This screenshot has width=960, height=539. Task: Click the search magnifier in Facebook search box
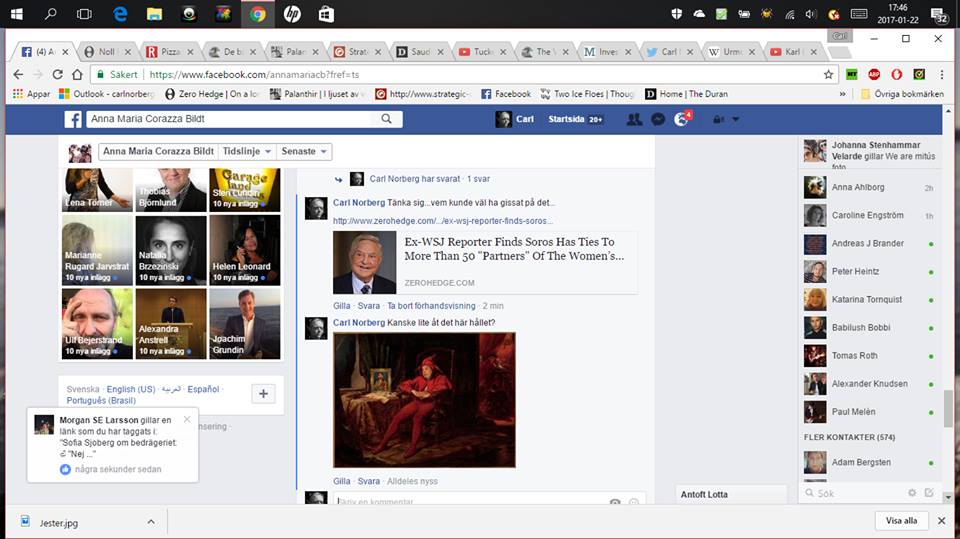[387, 119]
